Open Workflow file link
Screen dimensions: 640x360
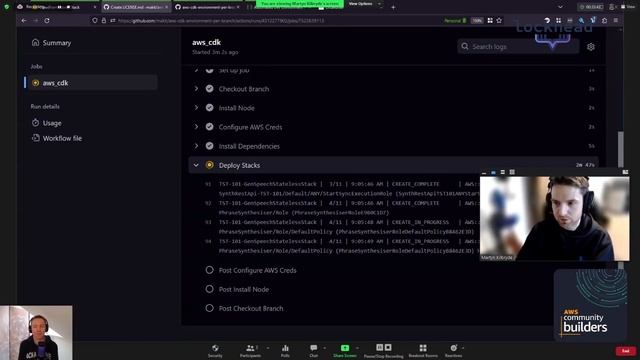62,138
